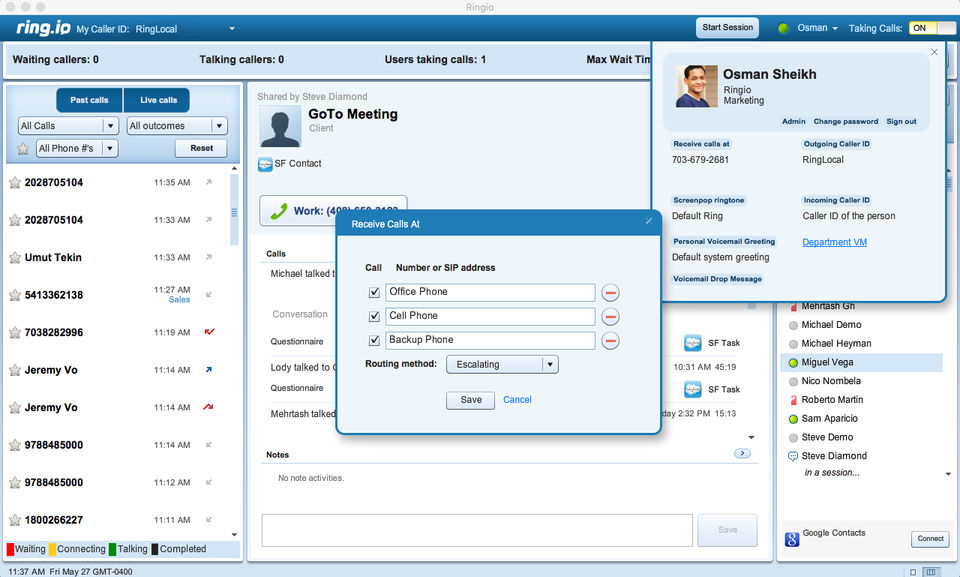Screen dimensions: 960x577
Task: Open the Department VM link
Action: [834, 243]
